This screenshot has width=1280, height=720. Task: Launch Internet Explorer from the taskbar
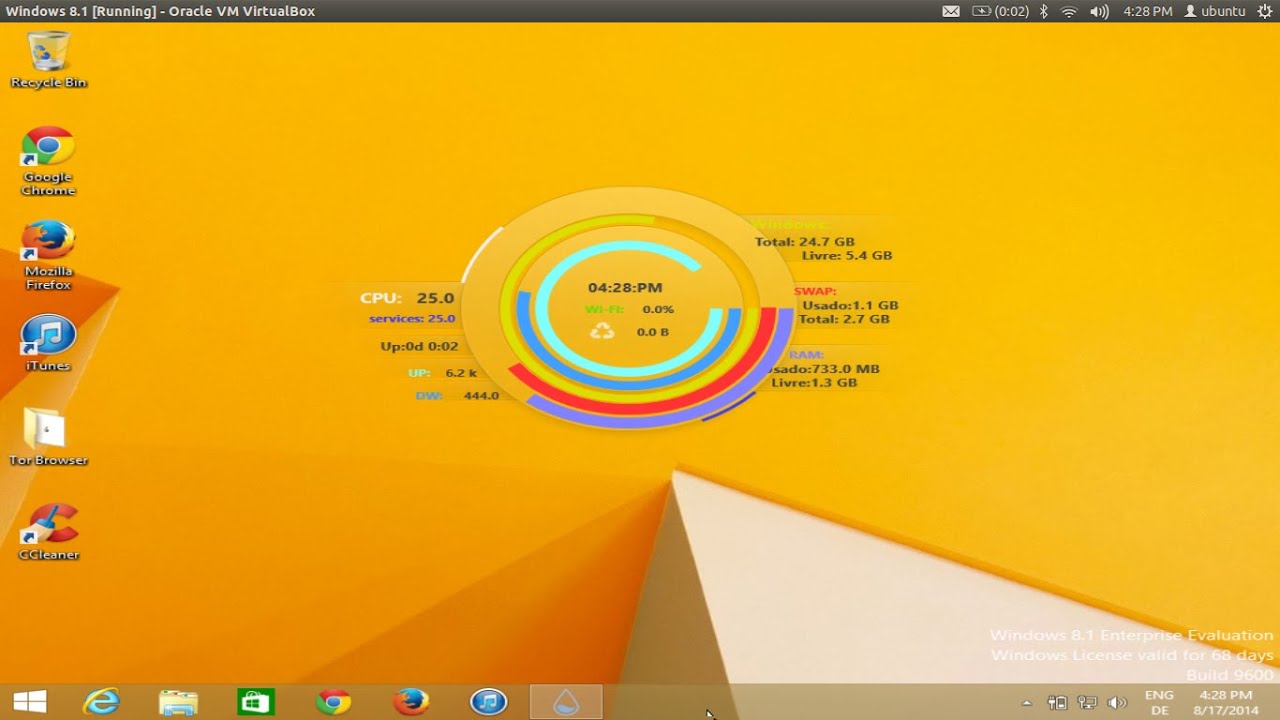click(101, 702)
